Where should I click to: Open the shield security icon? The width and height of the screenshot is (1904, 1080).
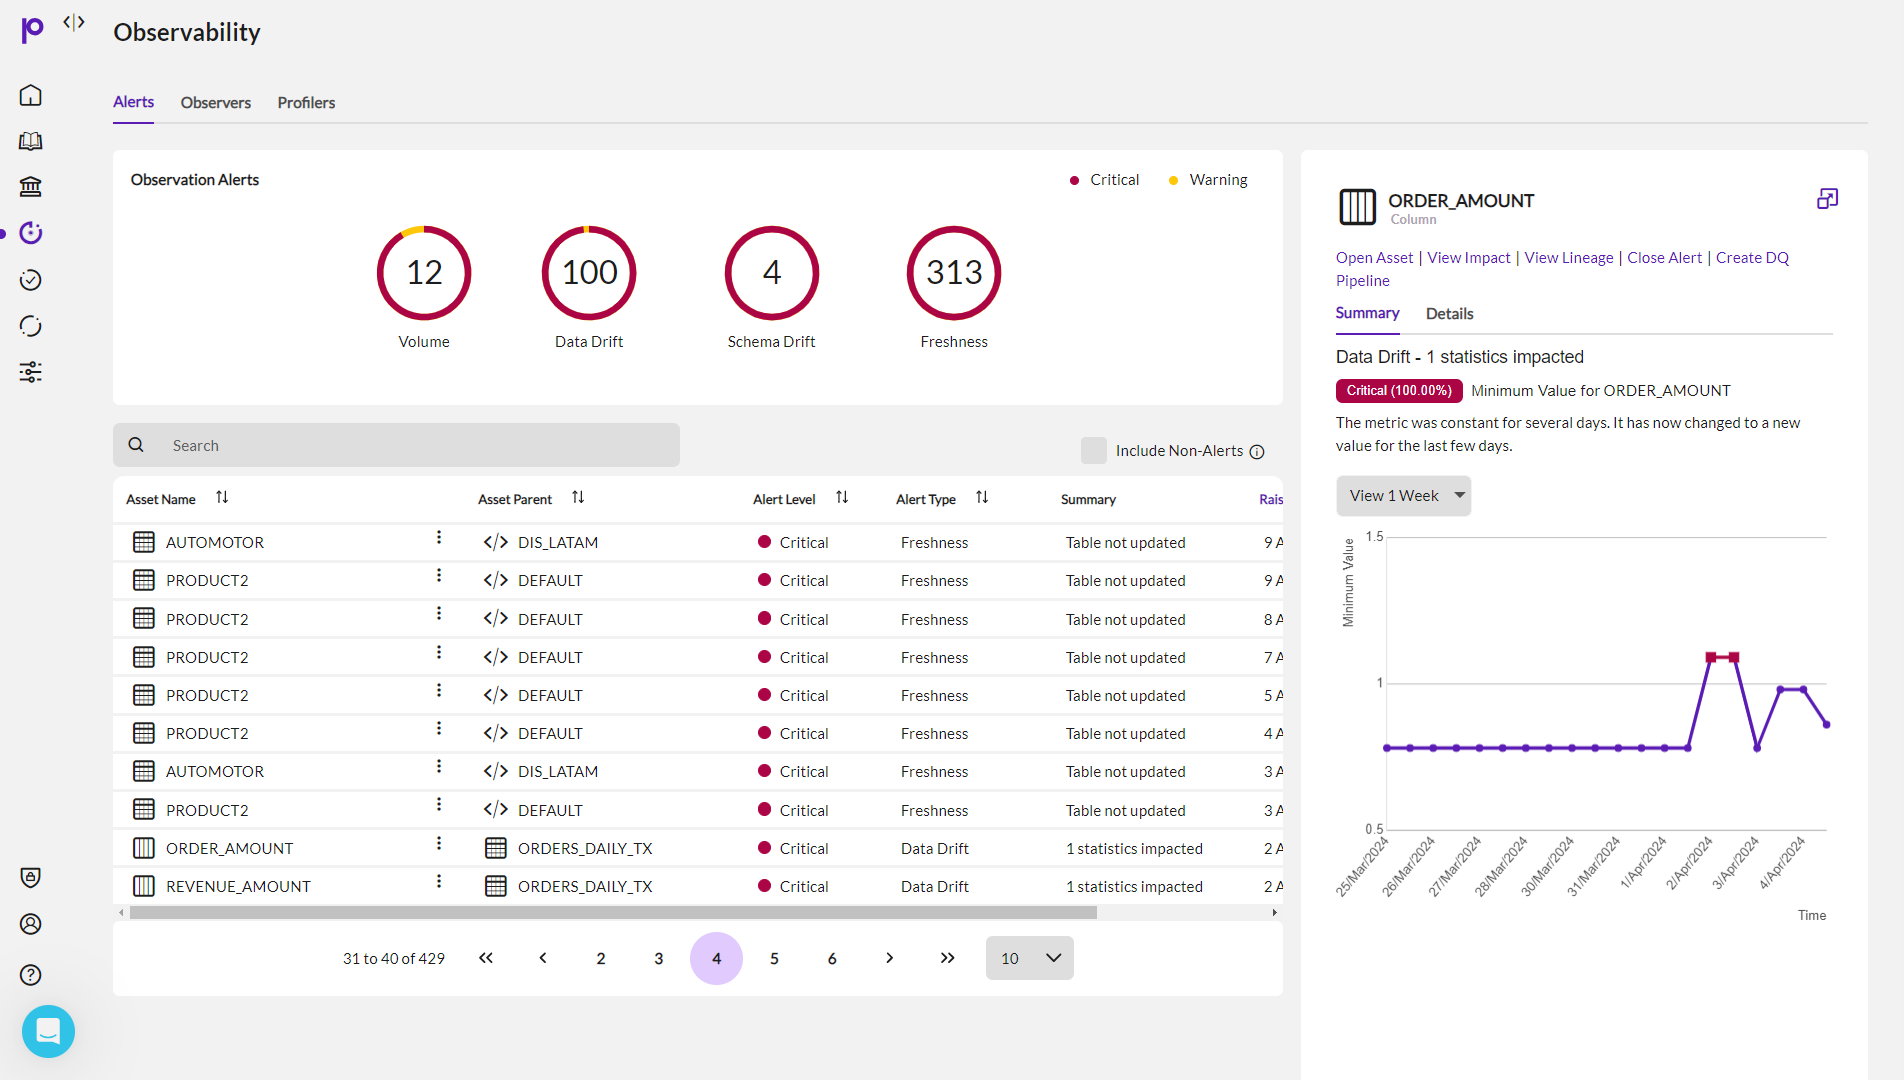[31, 877]
